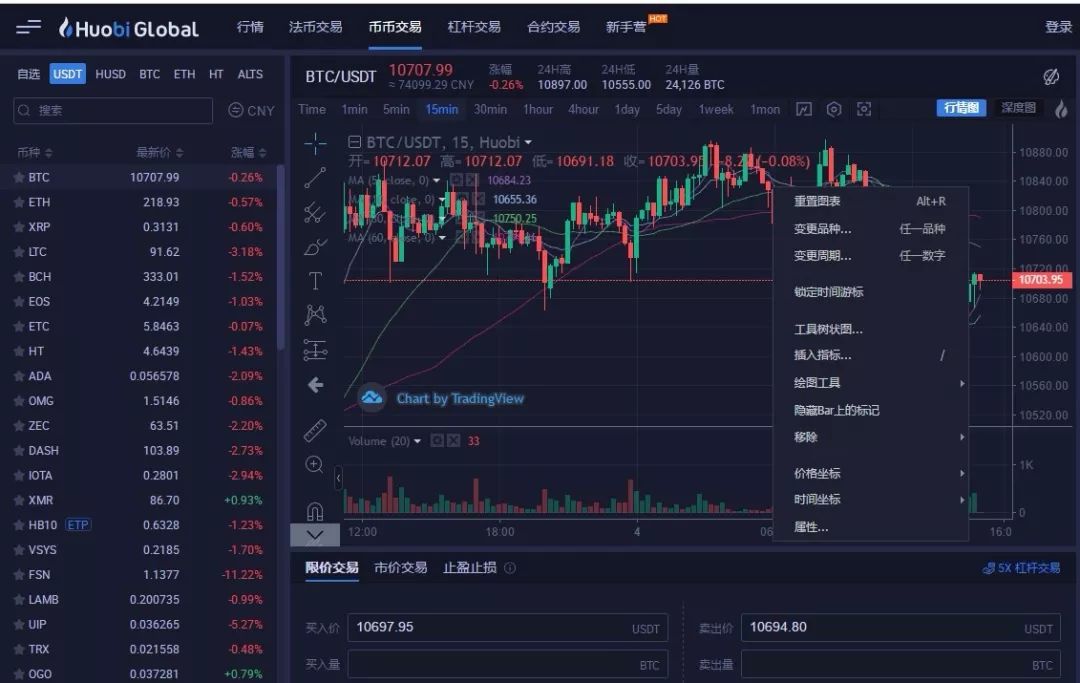
Task: Click the Huobi Global logo
Action: [128, 28]
